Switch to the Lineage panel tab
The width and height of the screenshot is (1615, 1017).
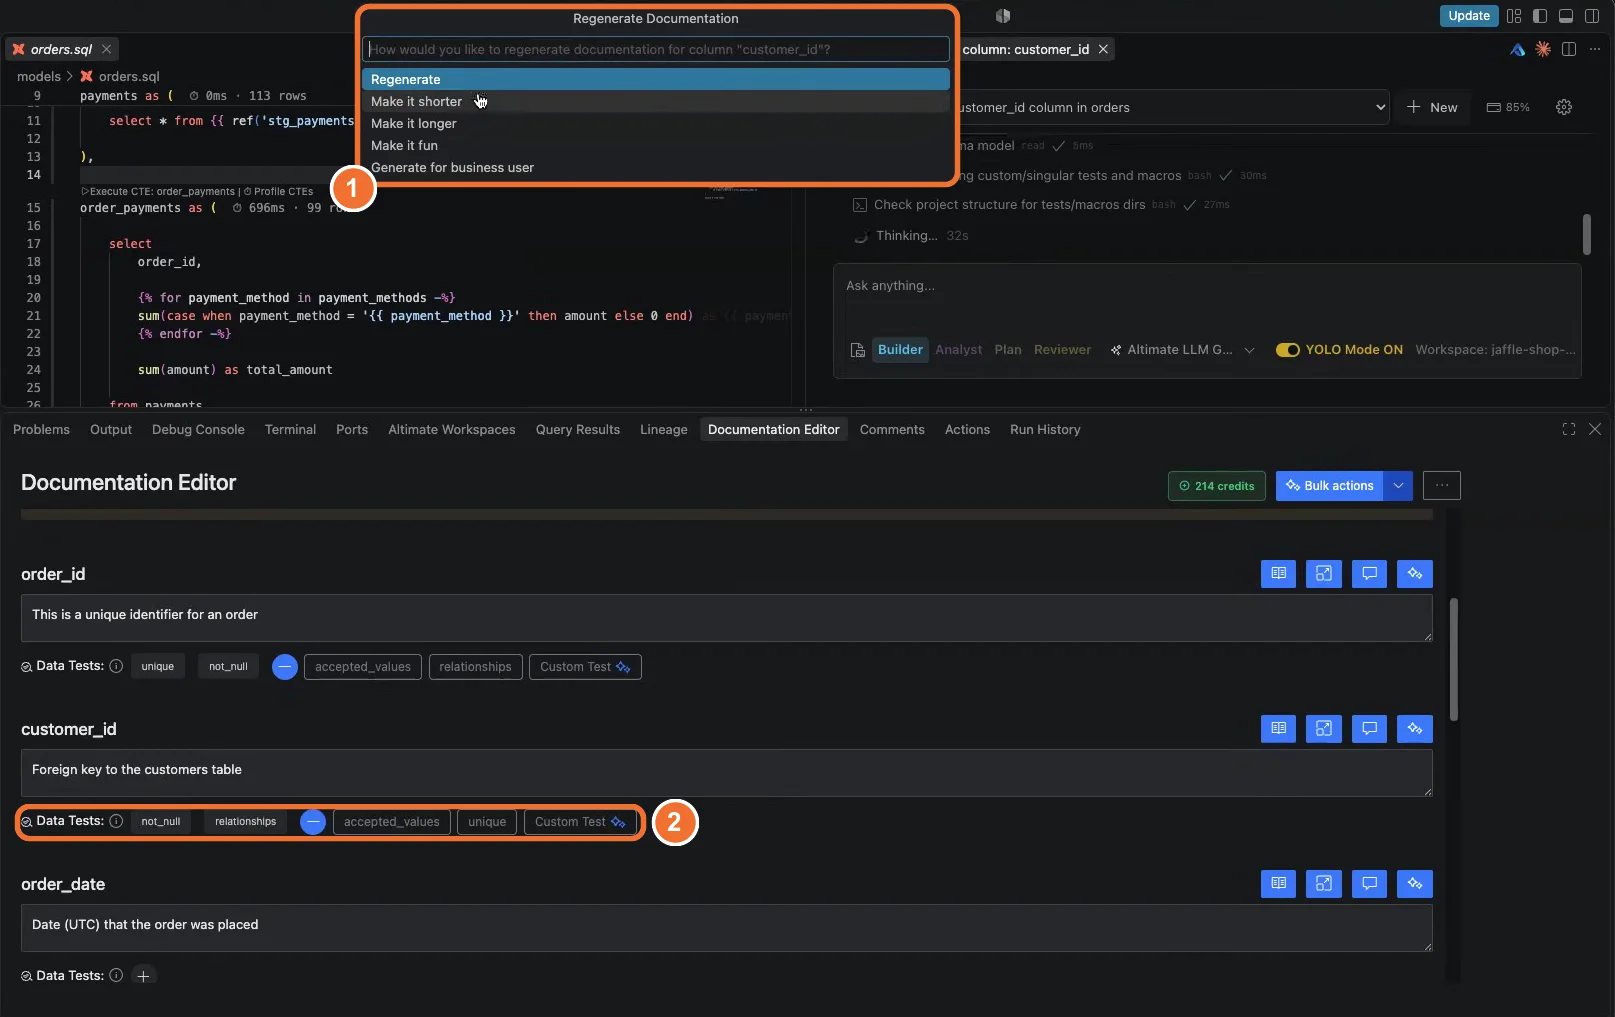664,429
